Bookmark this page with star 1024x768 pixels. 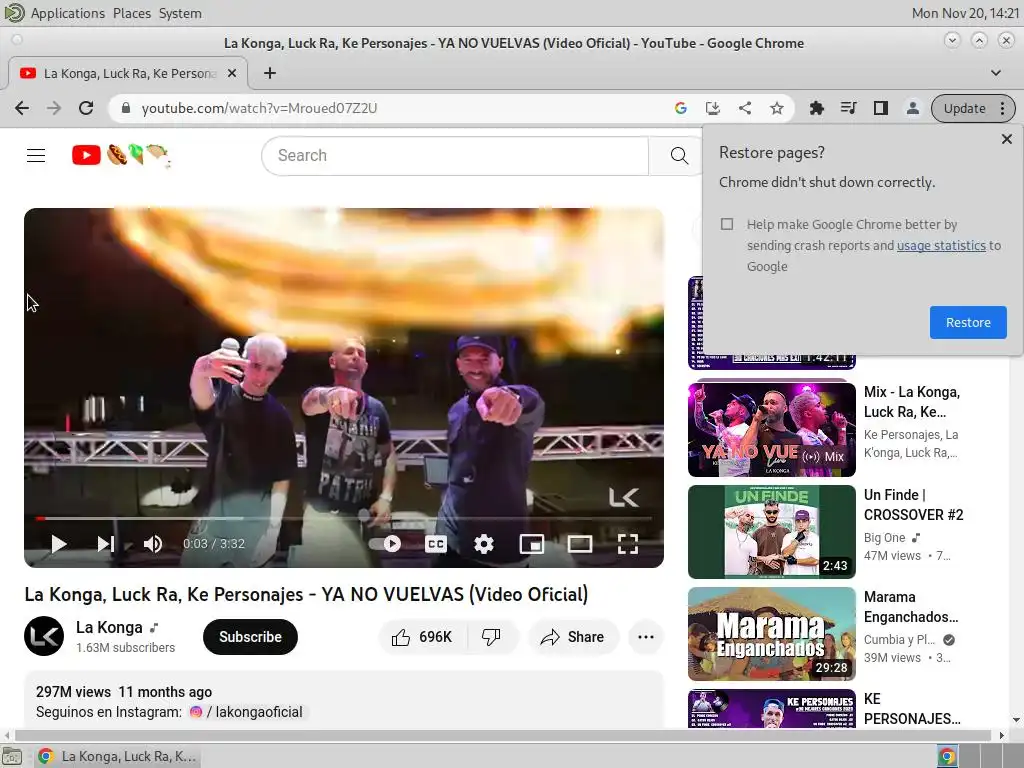[x=776, y=108]
